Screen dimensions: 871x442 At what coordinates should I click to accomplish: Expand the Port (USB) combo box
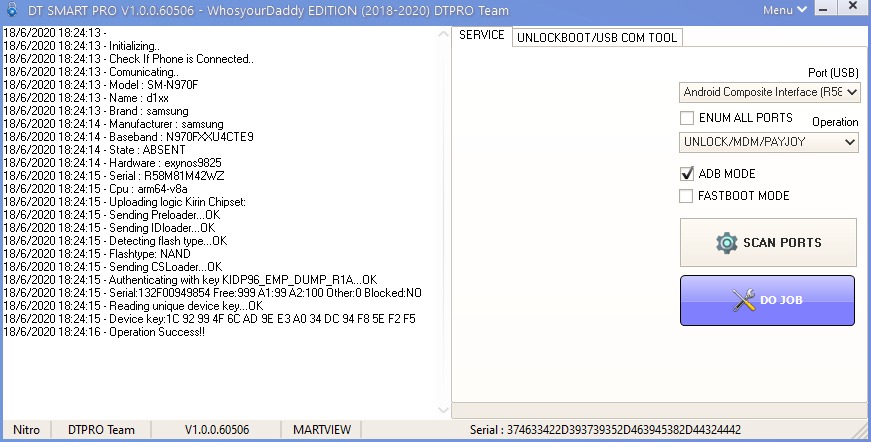coord(769,92)
